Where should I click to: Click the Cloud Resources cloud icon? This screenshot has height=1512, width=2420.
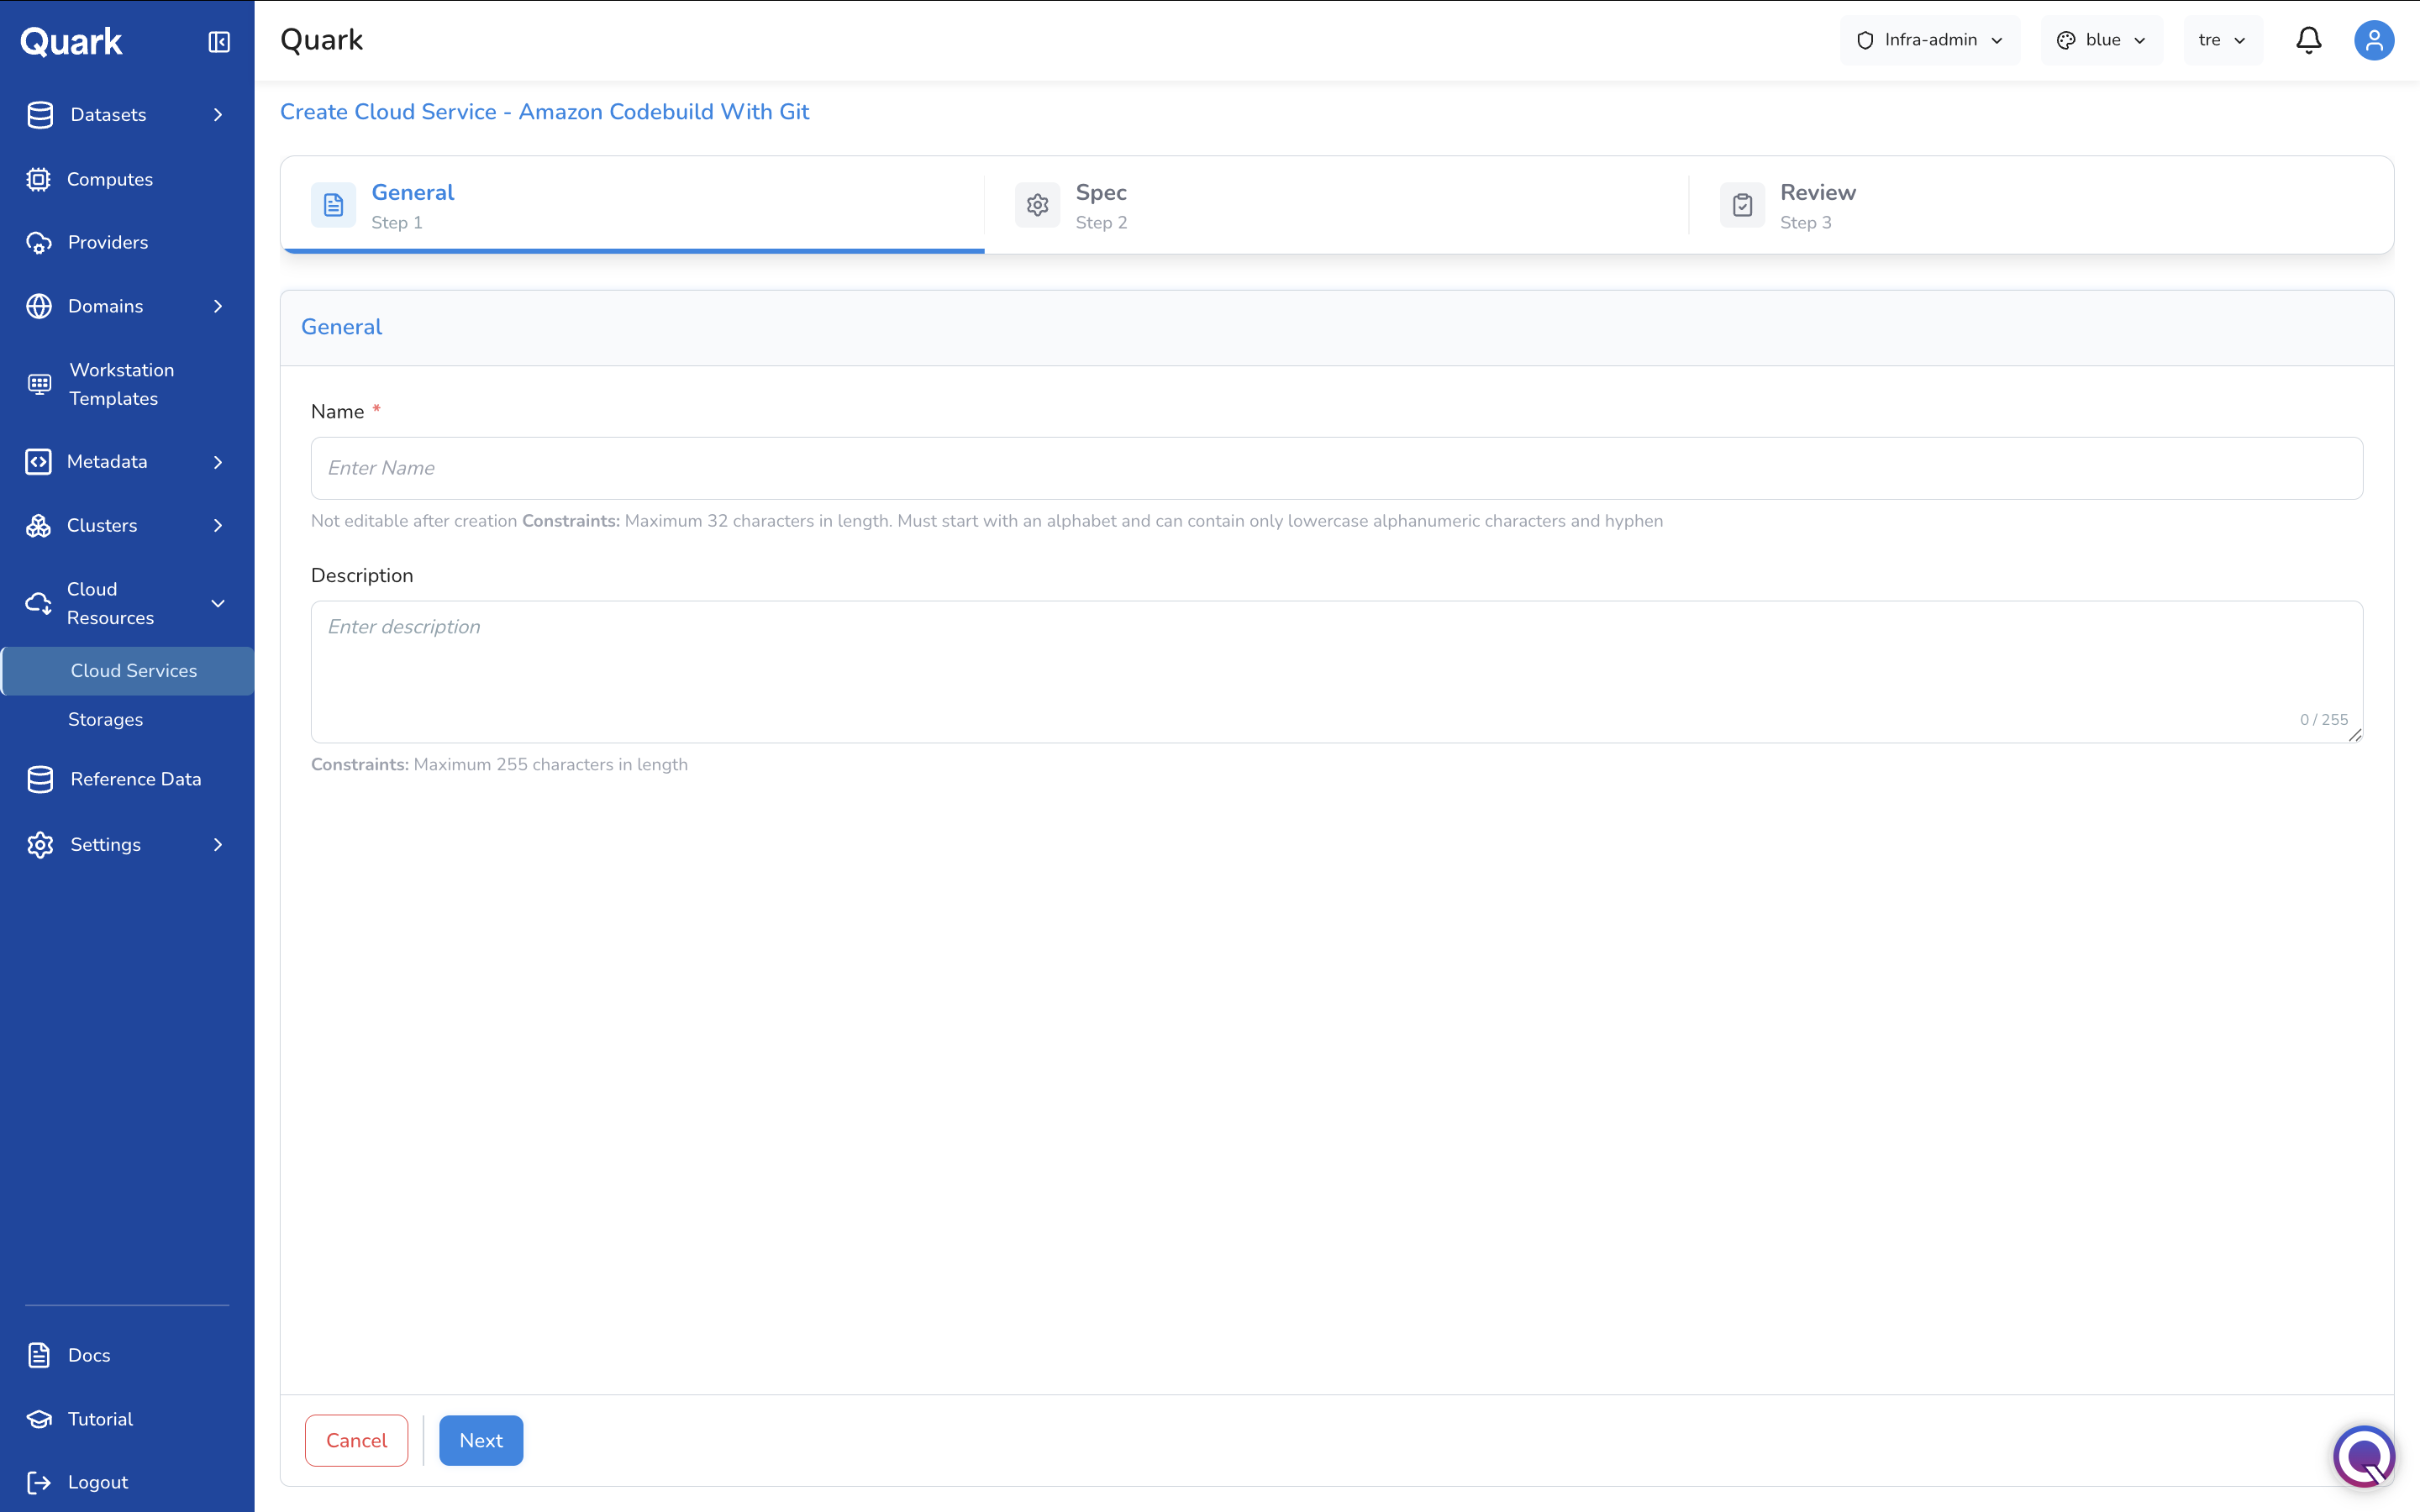click(38, 603)
